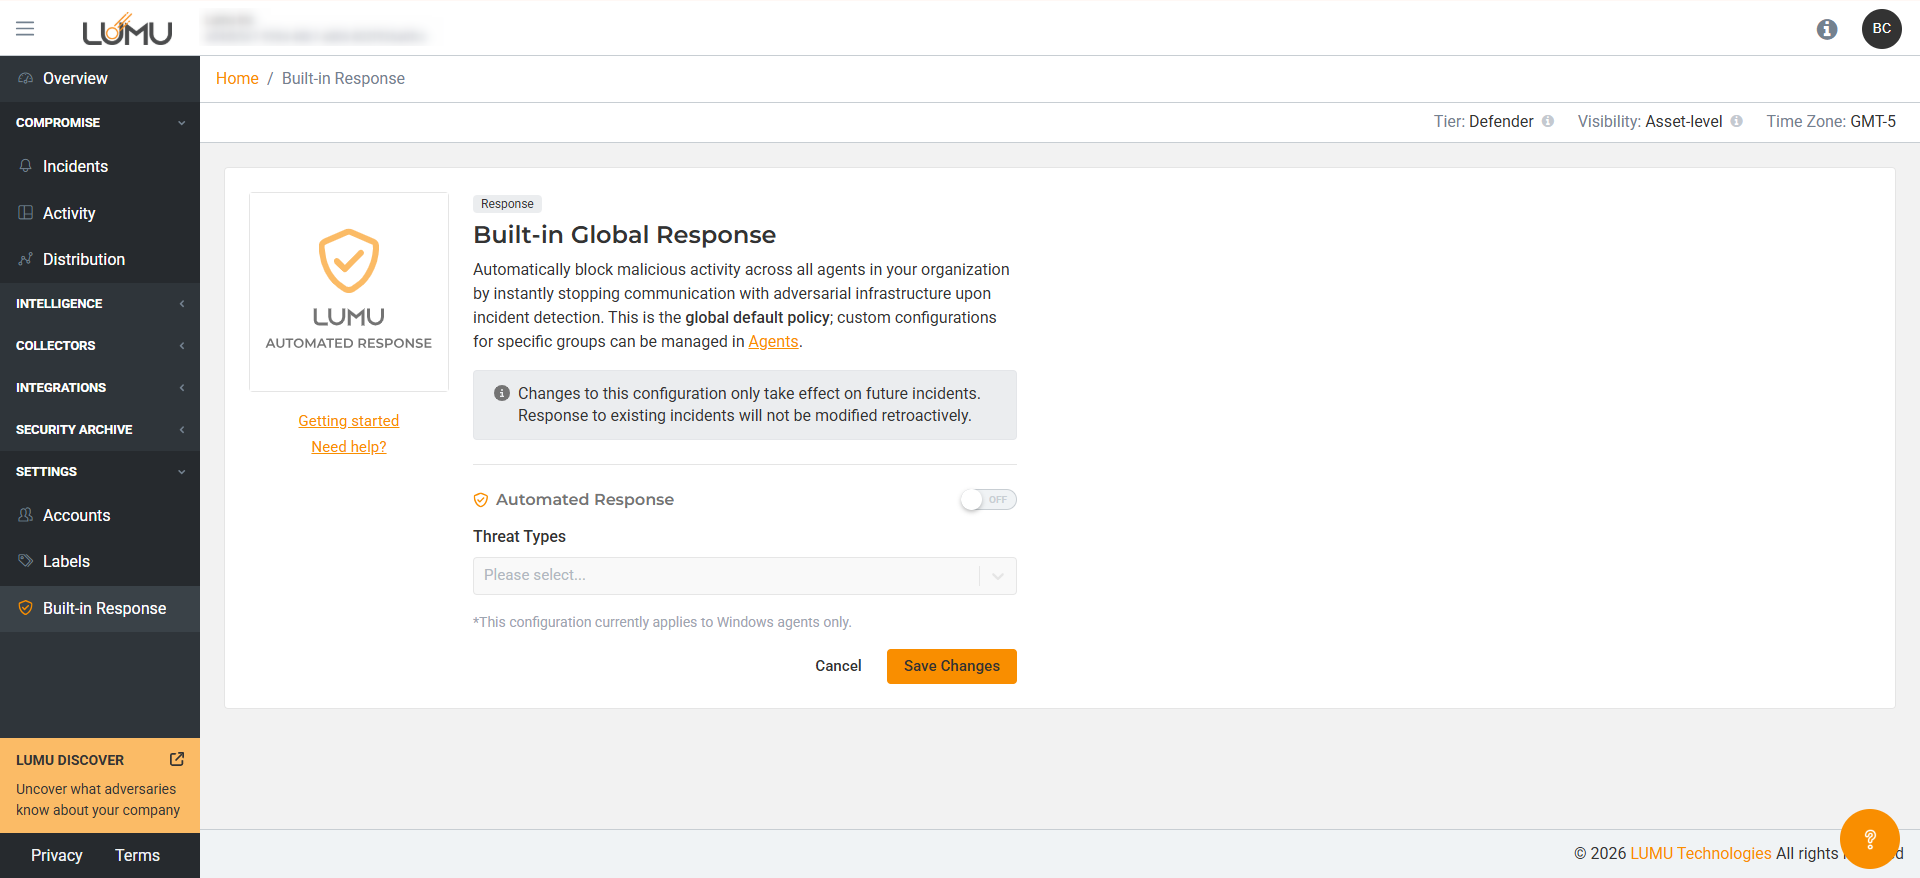Open the hamburger sidebar menu
This screenshot has width=1920, height=878.
tap(25, 29)
